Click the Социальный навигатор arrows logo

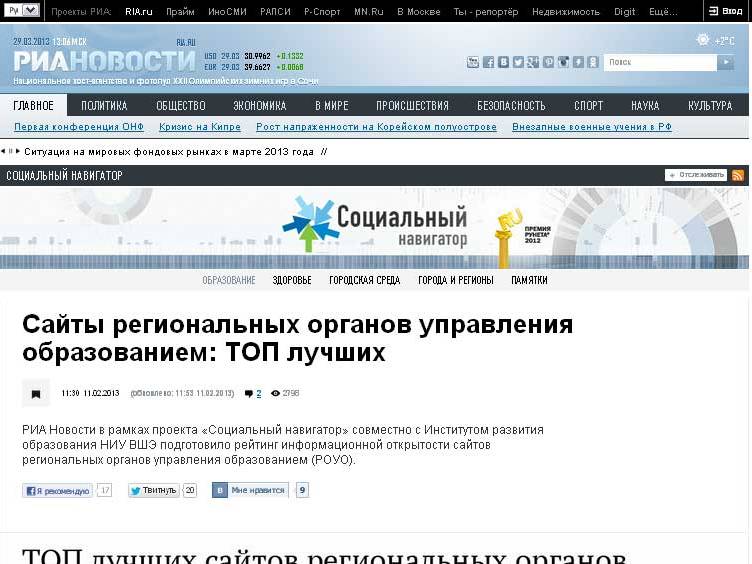[310, 223]
